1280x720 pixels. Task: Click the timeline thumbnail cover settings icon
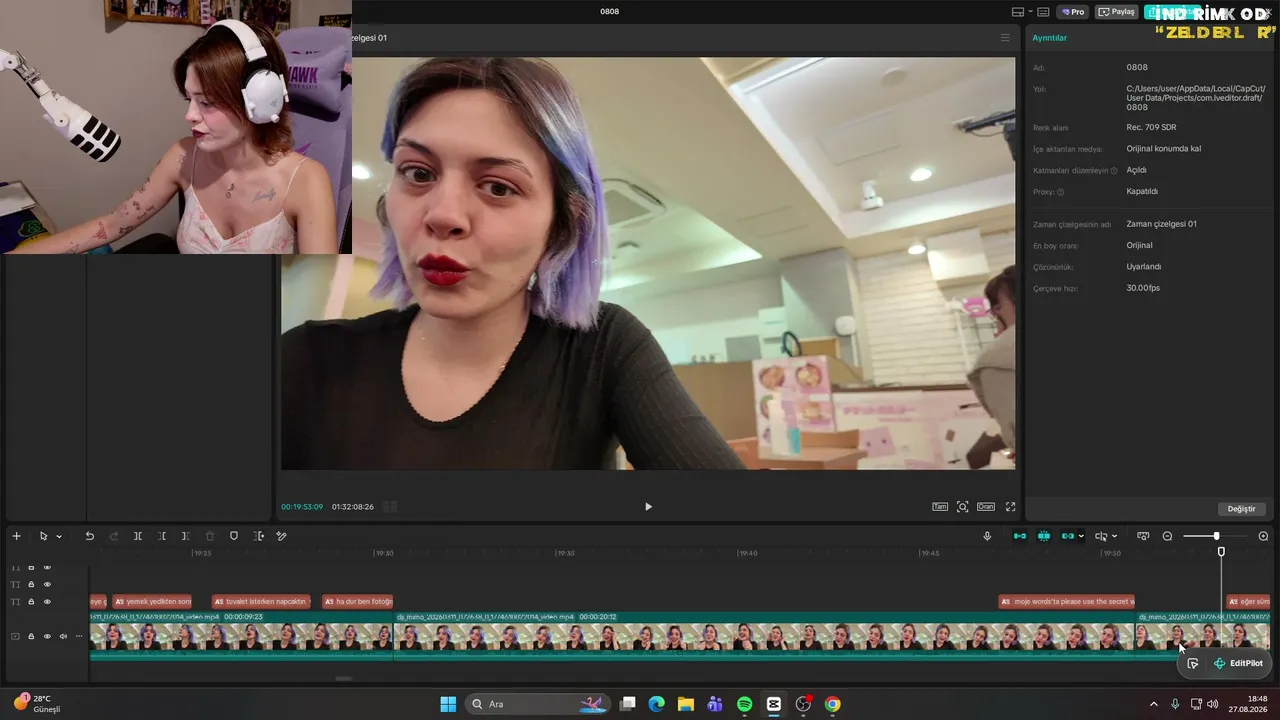[1143, 536]
